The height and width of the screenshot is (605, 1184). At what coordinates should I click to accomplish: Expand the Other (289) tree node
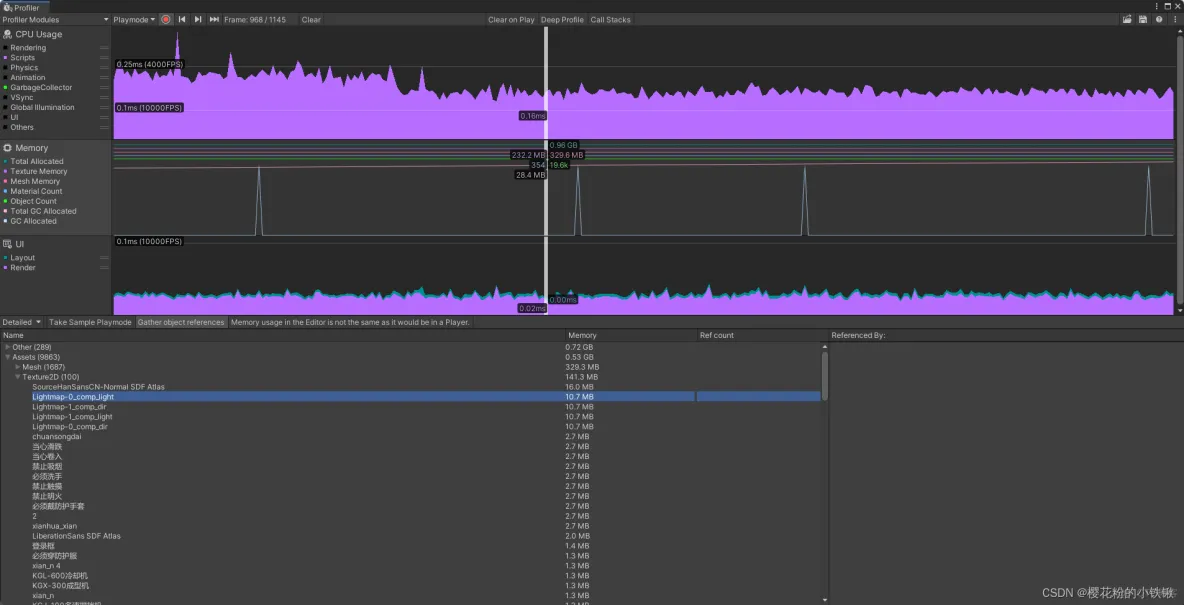tap(8, 347)
